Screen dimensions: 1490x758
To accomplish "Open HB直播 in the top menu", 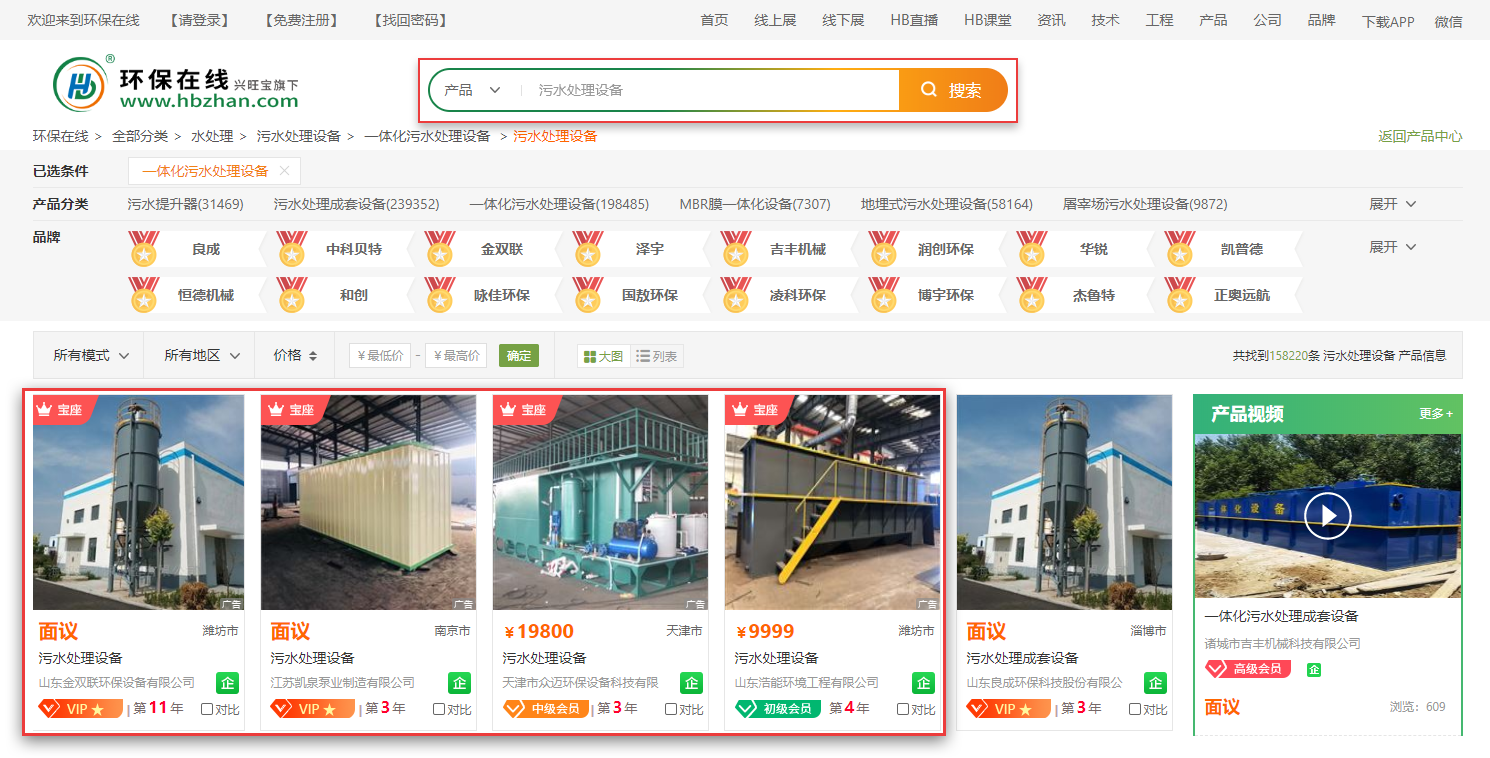I will tap(914, 20).
